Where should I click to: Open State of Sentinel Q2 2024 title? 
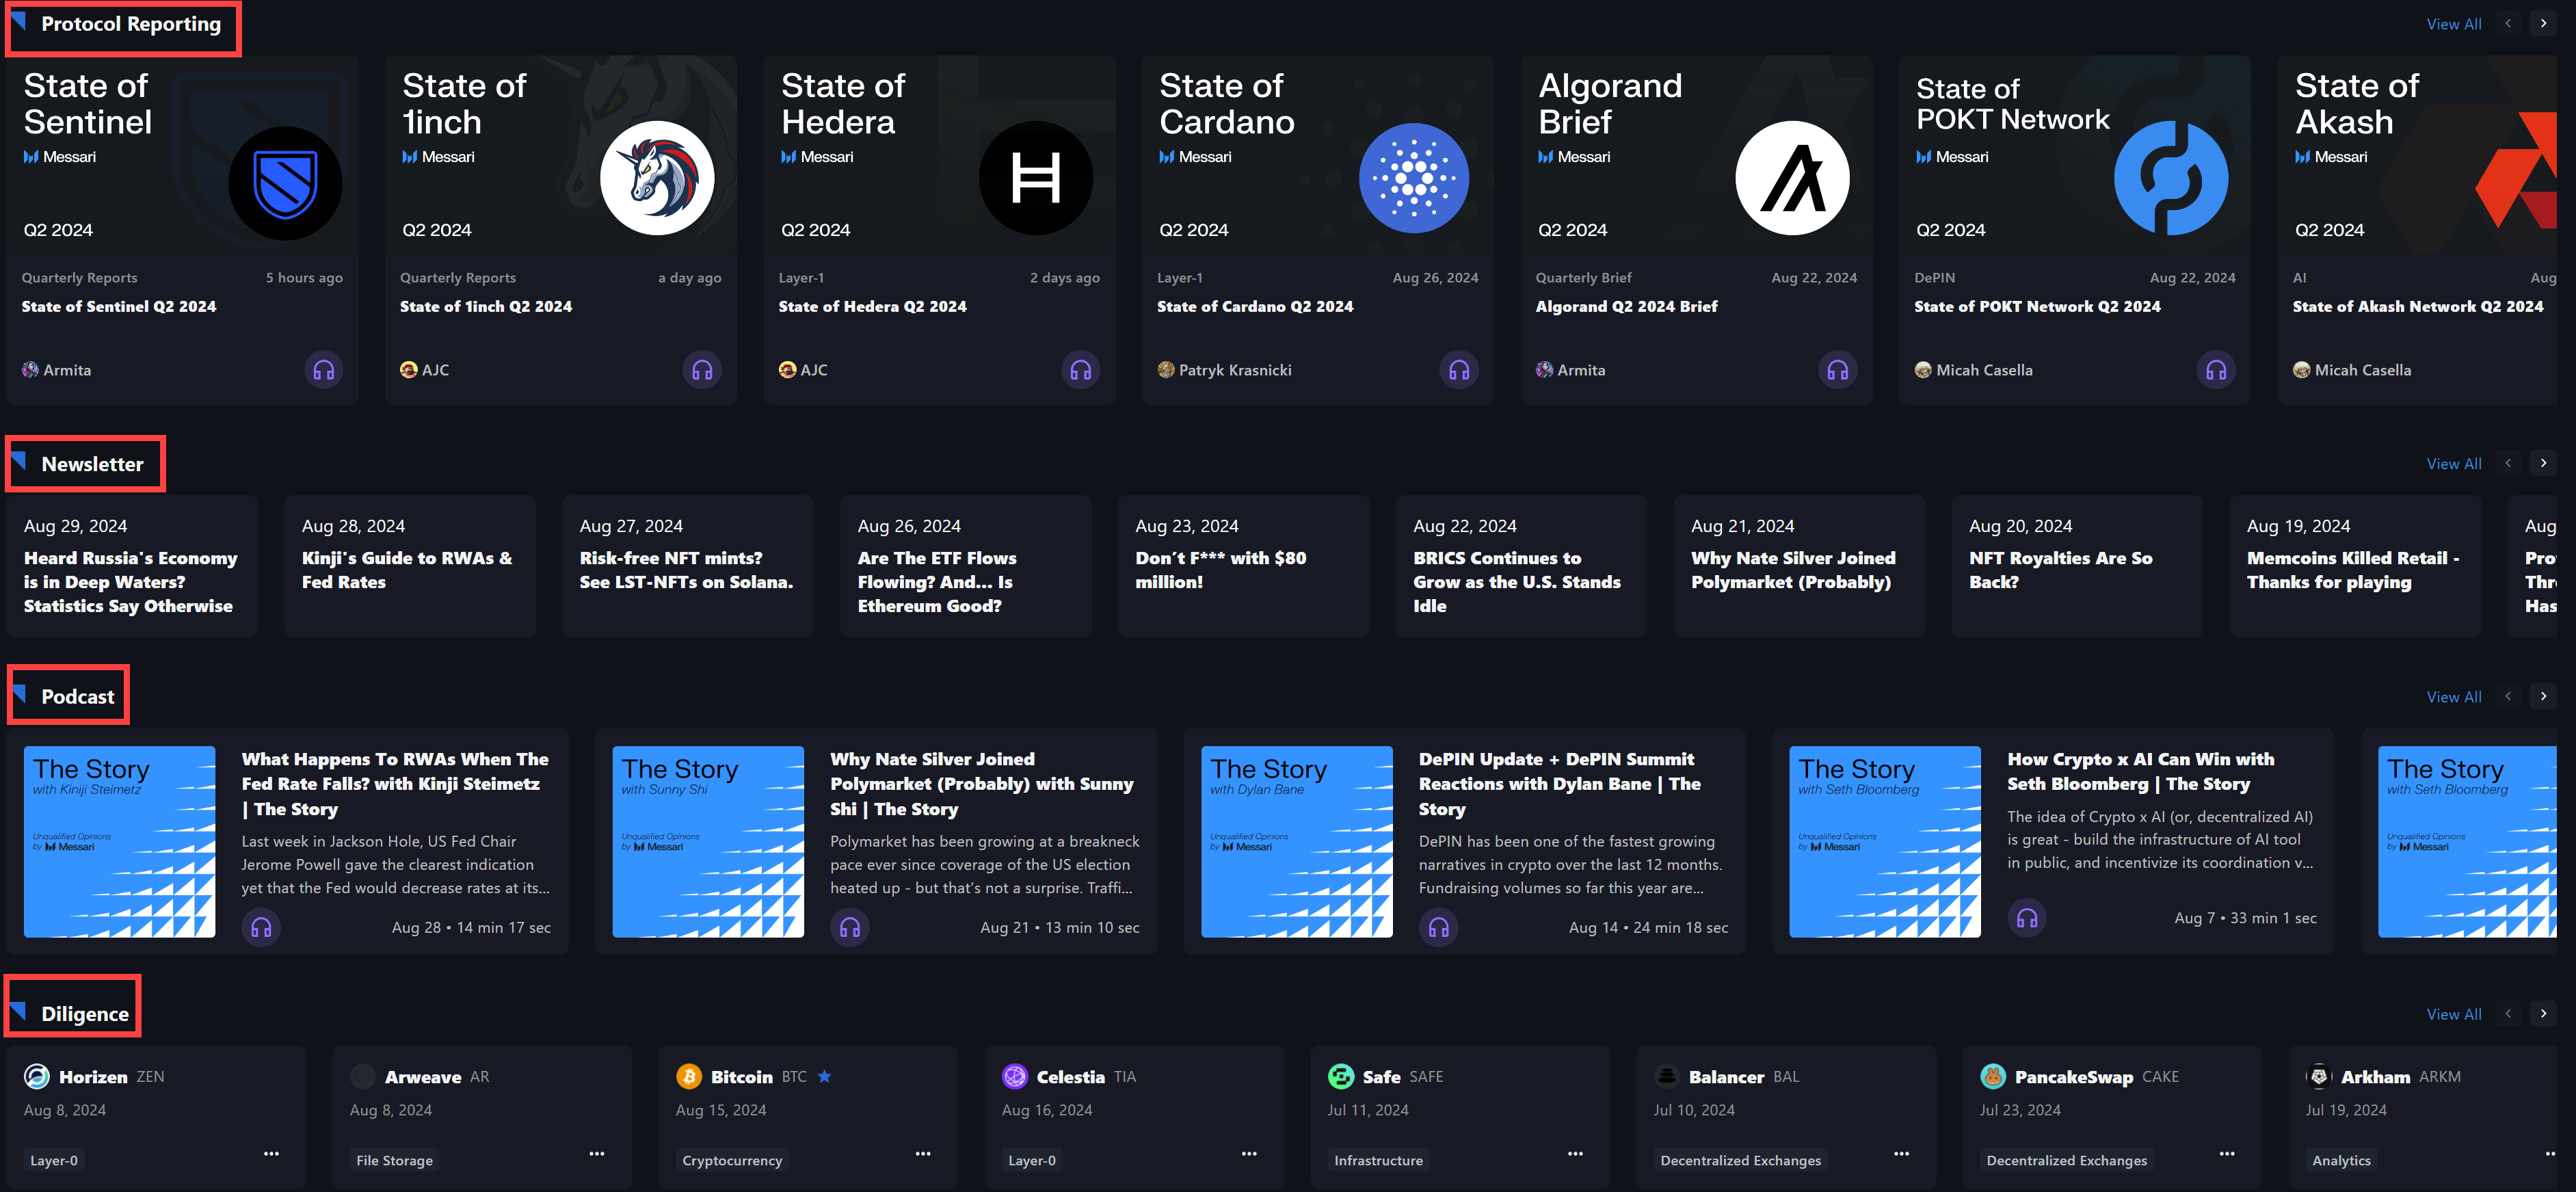tap(119, 306)
